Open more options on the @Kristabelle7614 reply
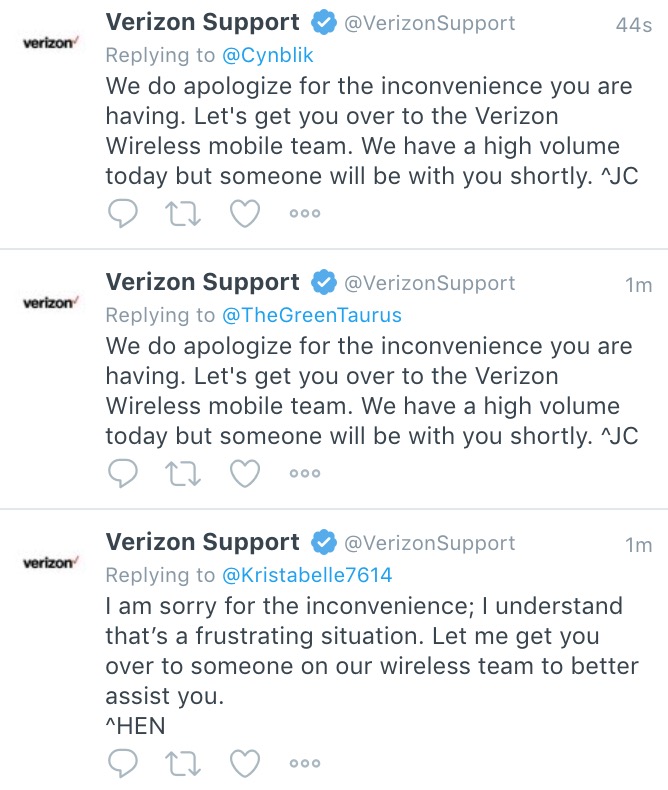Viewport: 668px width, 790px height. point(305,763)
